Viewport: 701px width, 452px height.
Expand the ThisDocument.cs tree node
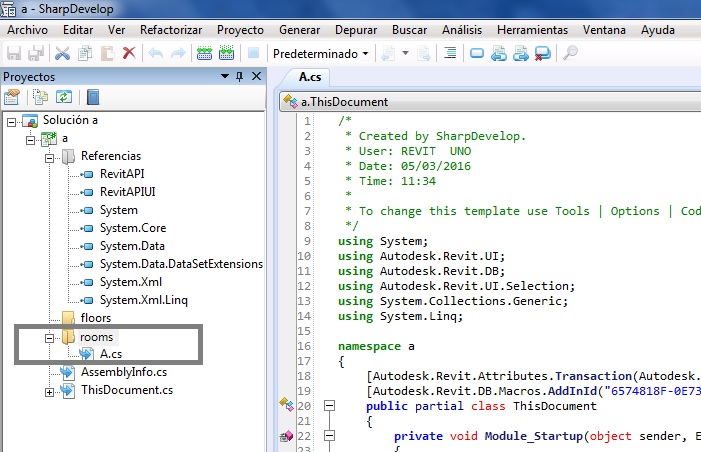point(49,392)
